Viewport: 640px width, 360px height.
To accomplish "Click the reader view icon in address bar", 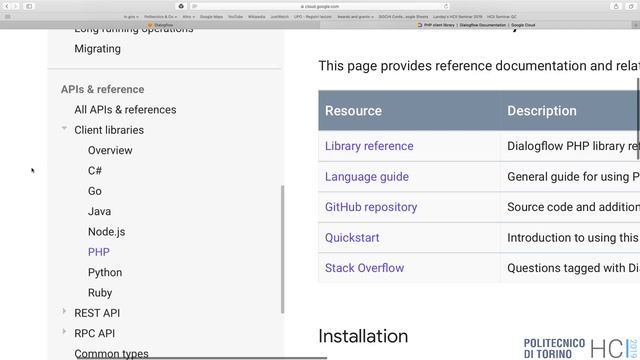I will pyautogui.click(x=195, y=6).
